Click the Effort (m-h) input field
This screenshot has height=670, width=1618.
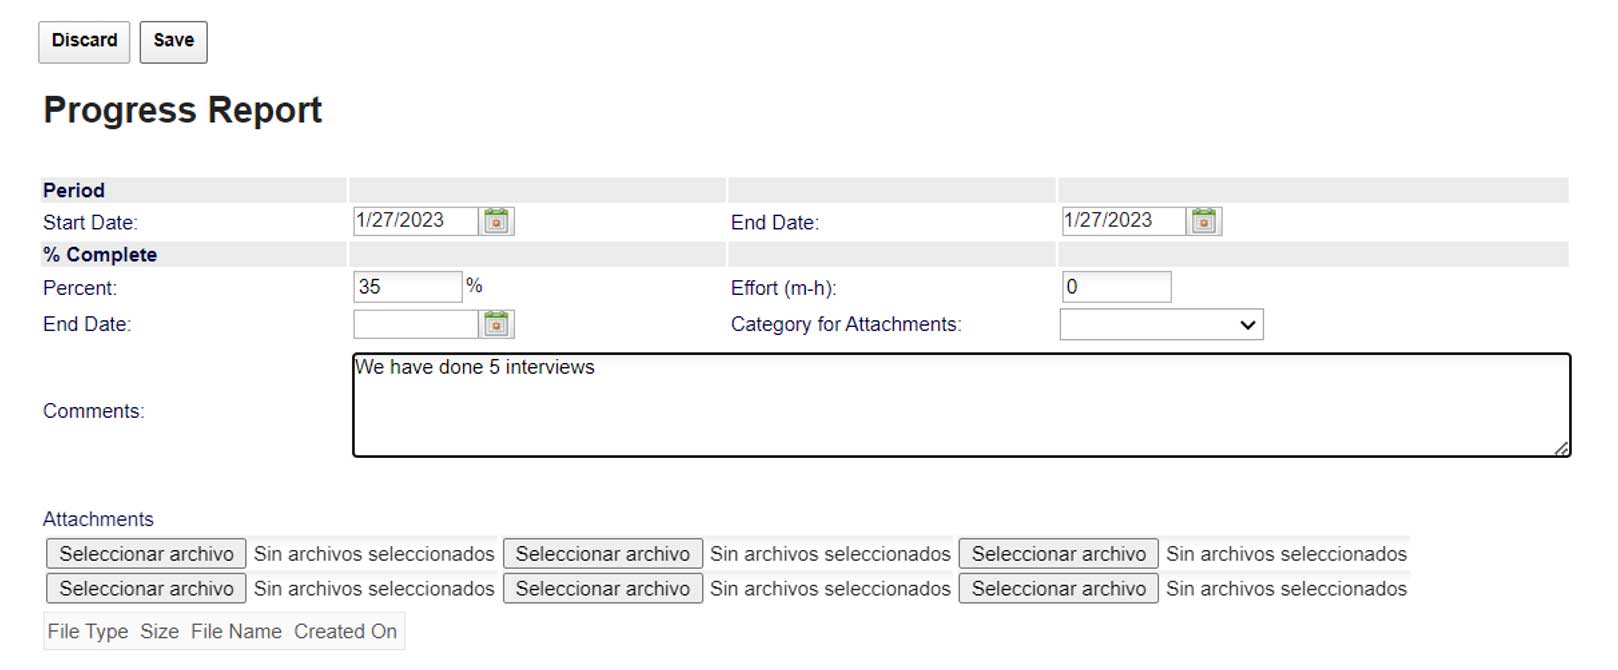click(x=1116, y=287)
